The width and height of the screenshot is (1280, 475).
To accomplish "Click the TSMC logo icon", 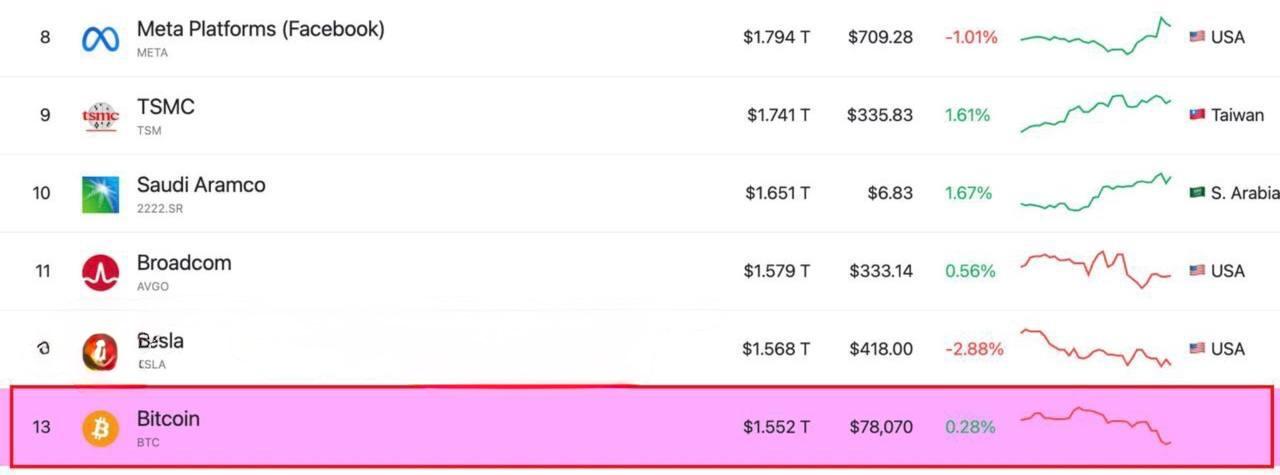I will [100, 116].
